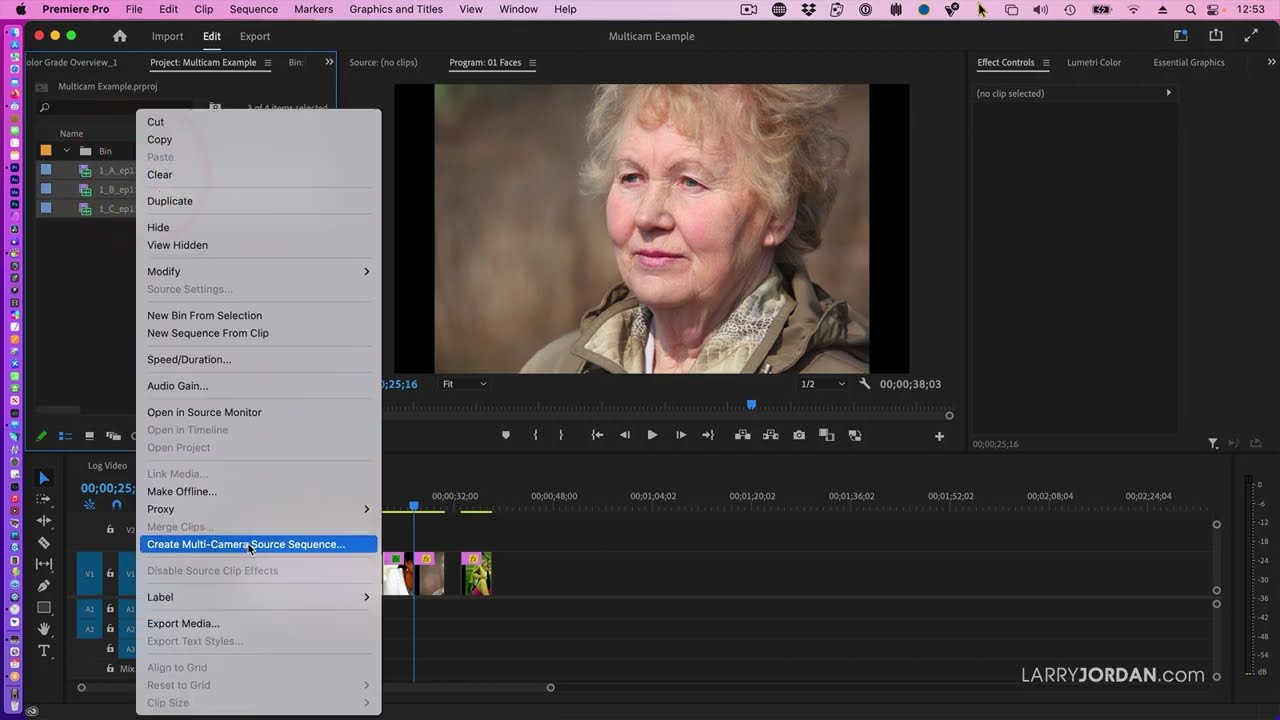
Task: Select the Track Select Forward tool
Action: (44, 499)
